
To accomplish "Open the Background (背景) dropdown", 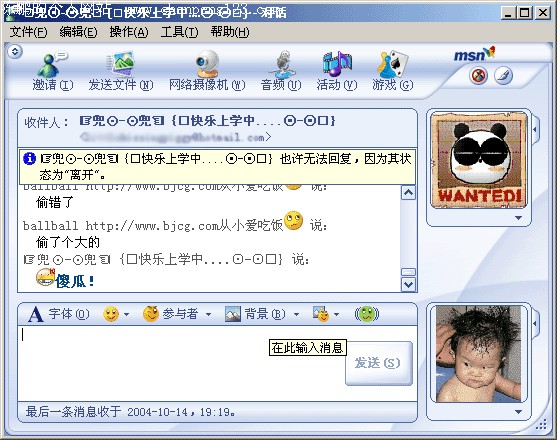I will (262, 314).
